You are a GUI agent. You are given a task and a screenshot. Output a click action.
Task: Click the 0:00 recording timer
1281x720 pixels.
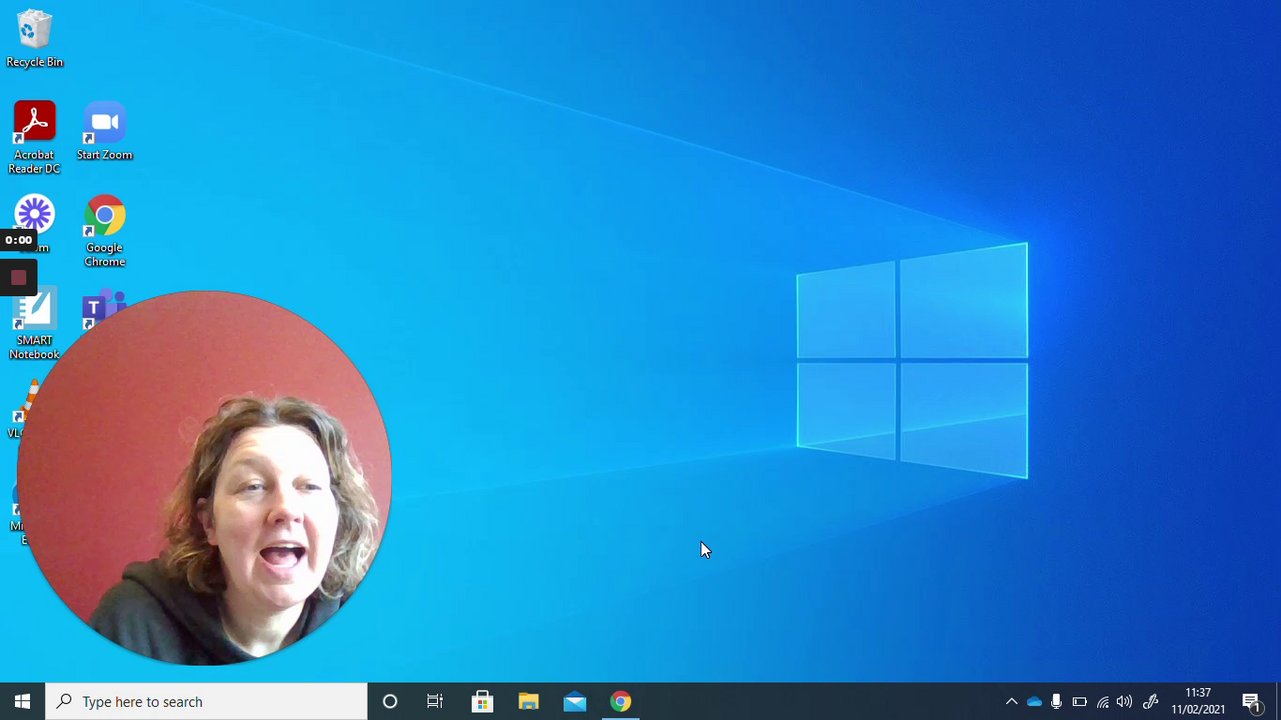[x=18, y=240]
